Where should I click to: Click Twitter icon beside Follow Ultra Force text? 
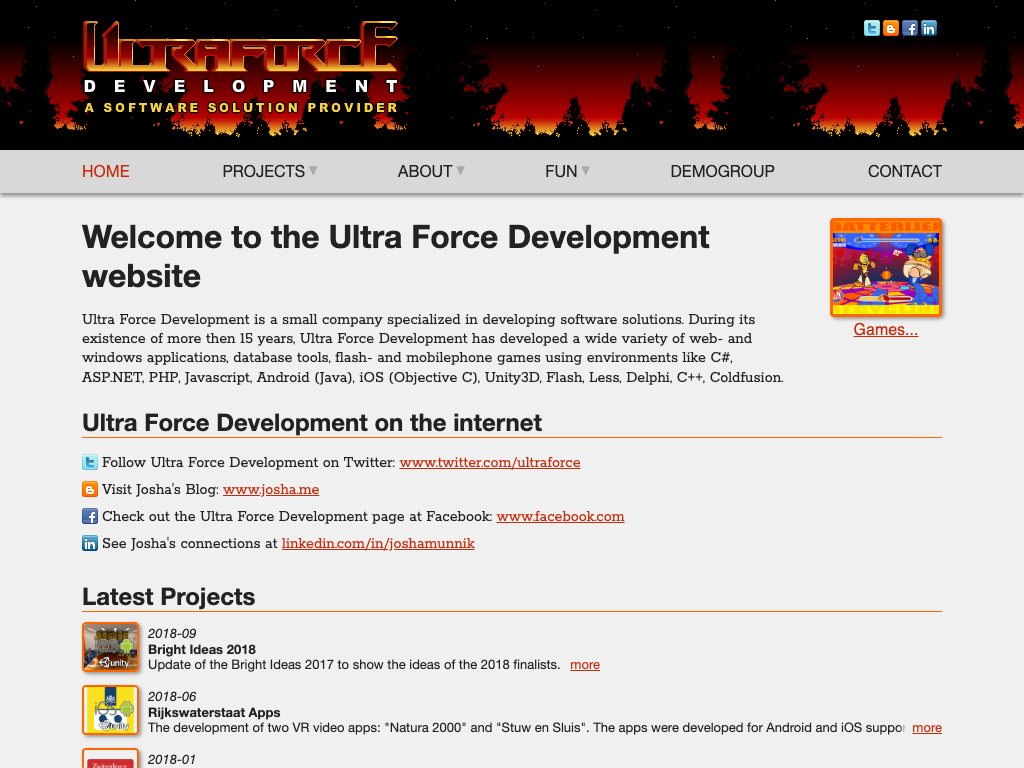[x=90, y=462]
